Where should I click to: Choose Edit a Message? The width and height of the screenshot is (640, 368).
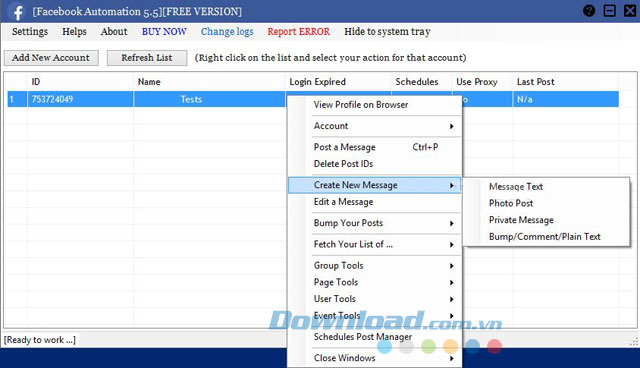[375, 202]
